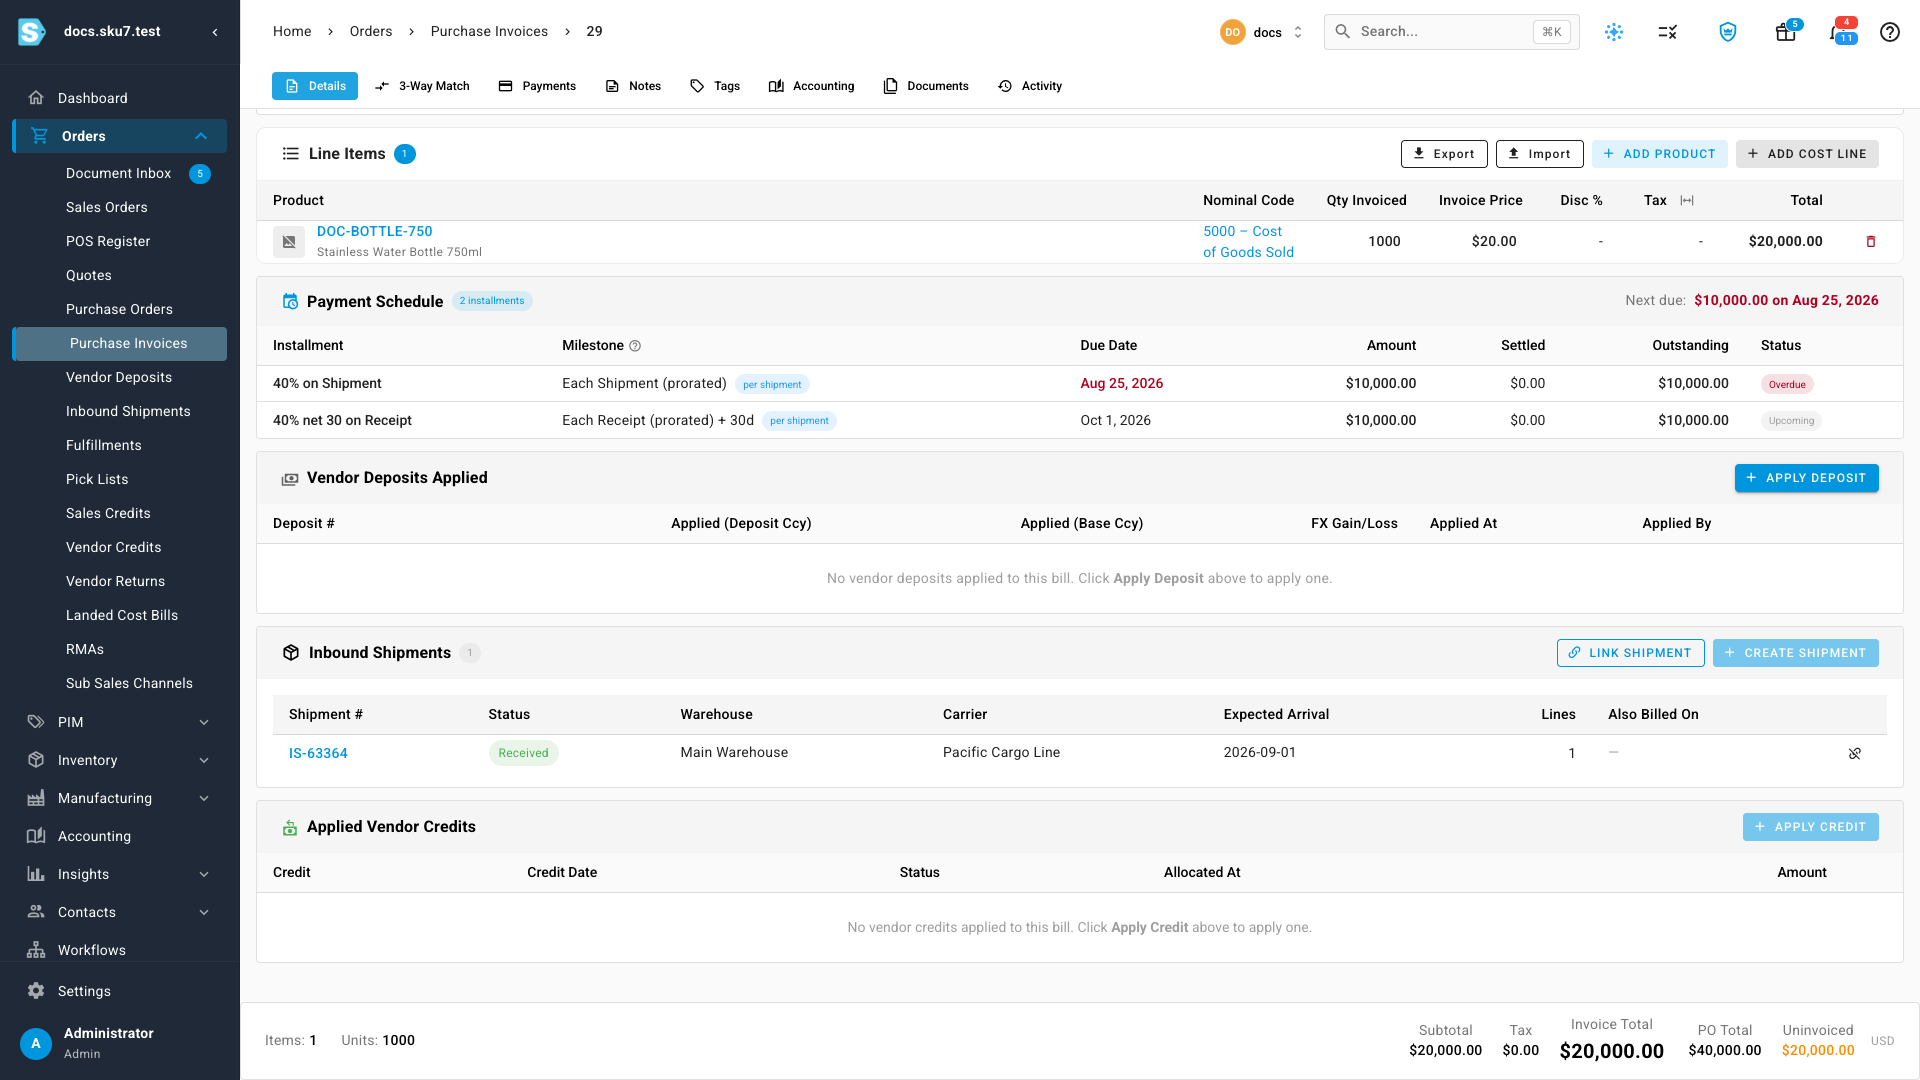Click the Line Items list icon
The height and width of the screenshot is (1080, 1920).
[x=291, y=154]
